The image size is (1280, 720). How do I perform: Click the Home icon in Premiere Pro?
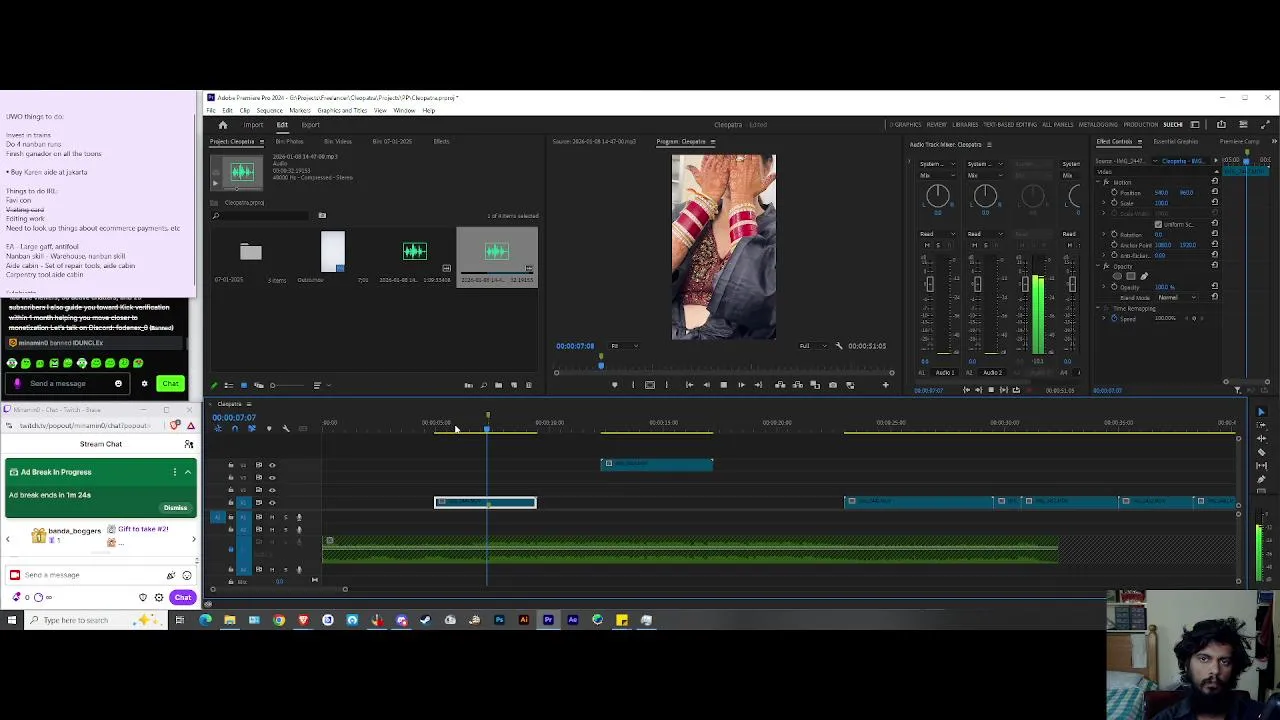pyautogui.click(x=223, y=125)
